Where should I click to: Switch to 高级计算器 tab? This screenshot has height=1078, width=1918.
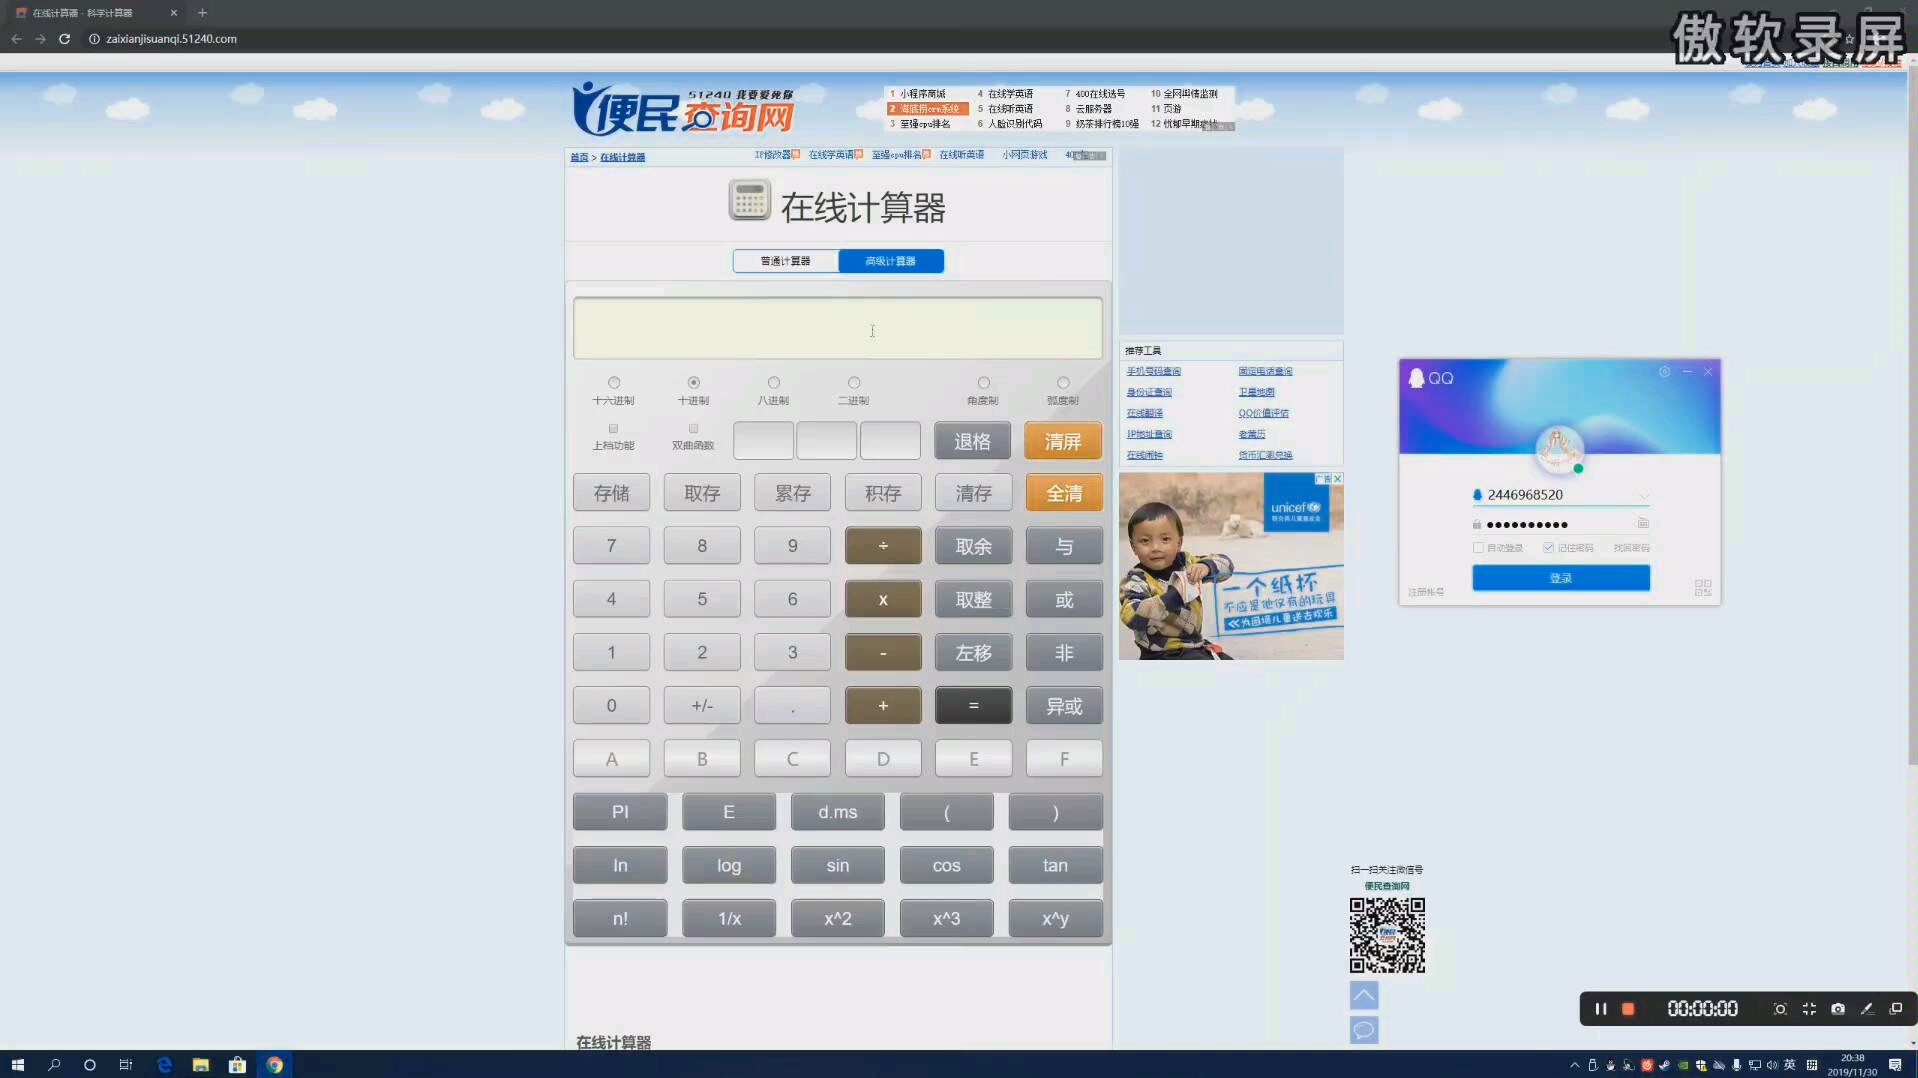pos(891,261)
